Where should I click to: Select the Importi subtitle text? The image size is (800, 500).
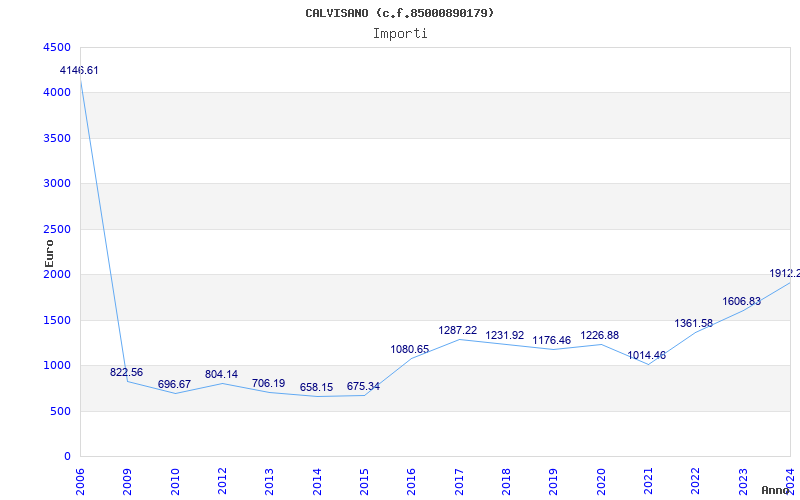[x=400, y=34]
